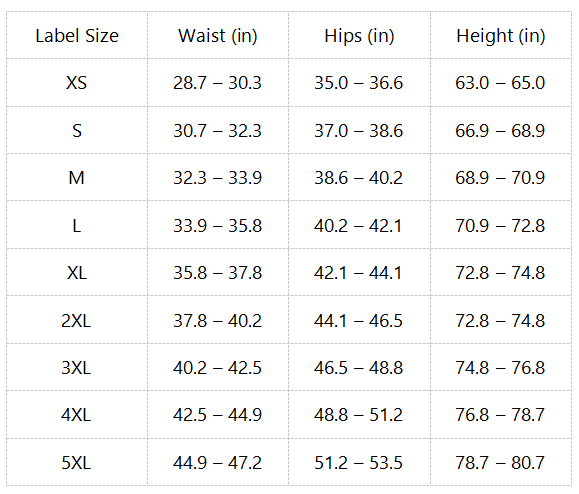
Task: Select the Waist (in) header cell
Action: point(218,35)
